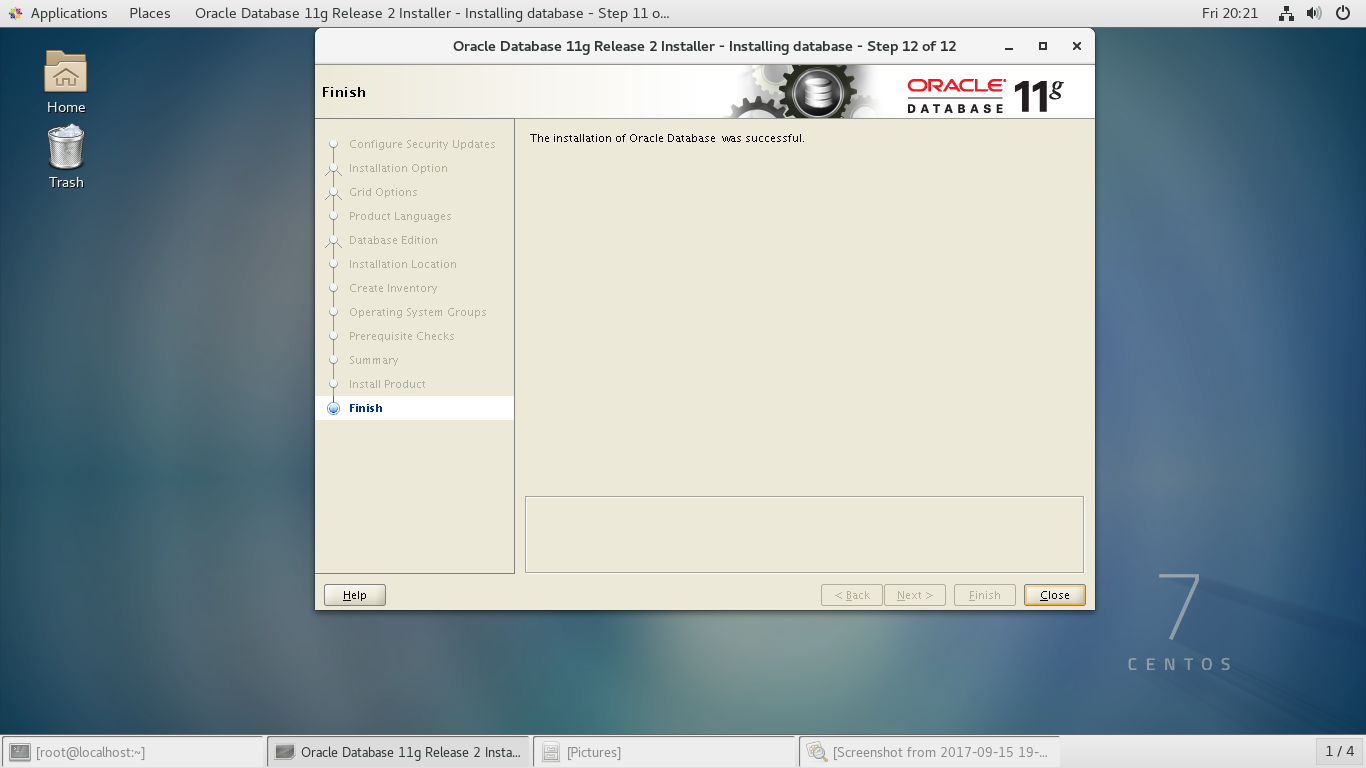
Task: Open the Trash desktop icon
Action: pyautogui.click(x=66, y=157)
